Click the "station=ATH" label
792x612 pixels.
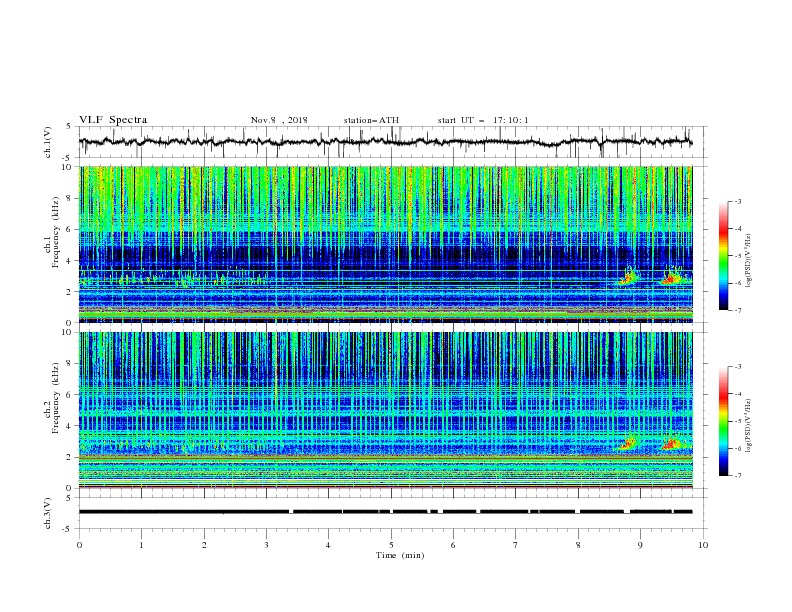[371, 120]
